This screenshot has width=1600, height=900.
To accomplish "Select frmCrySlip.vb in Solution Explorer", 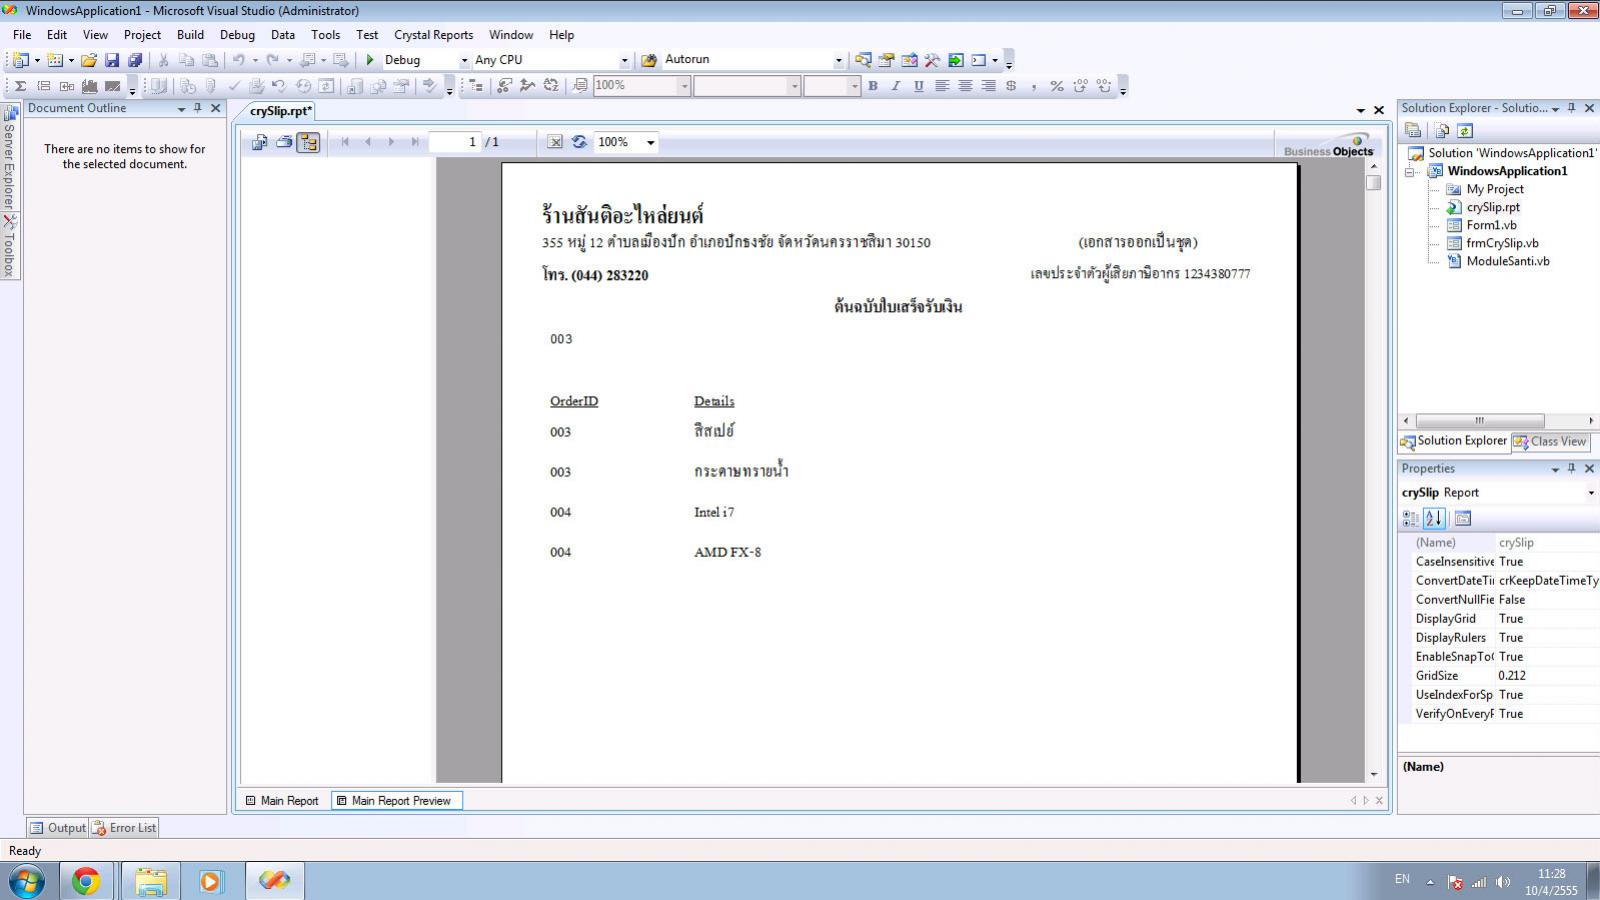I will click(1502, 243).
